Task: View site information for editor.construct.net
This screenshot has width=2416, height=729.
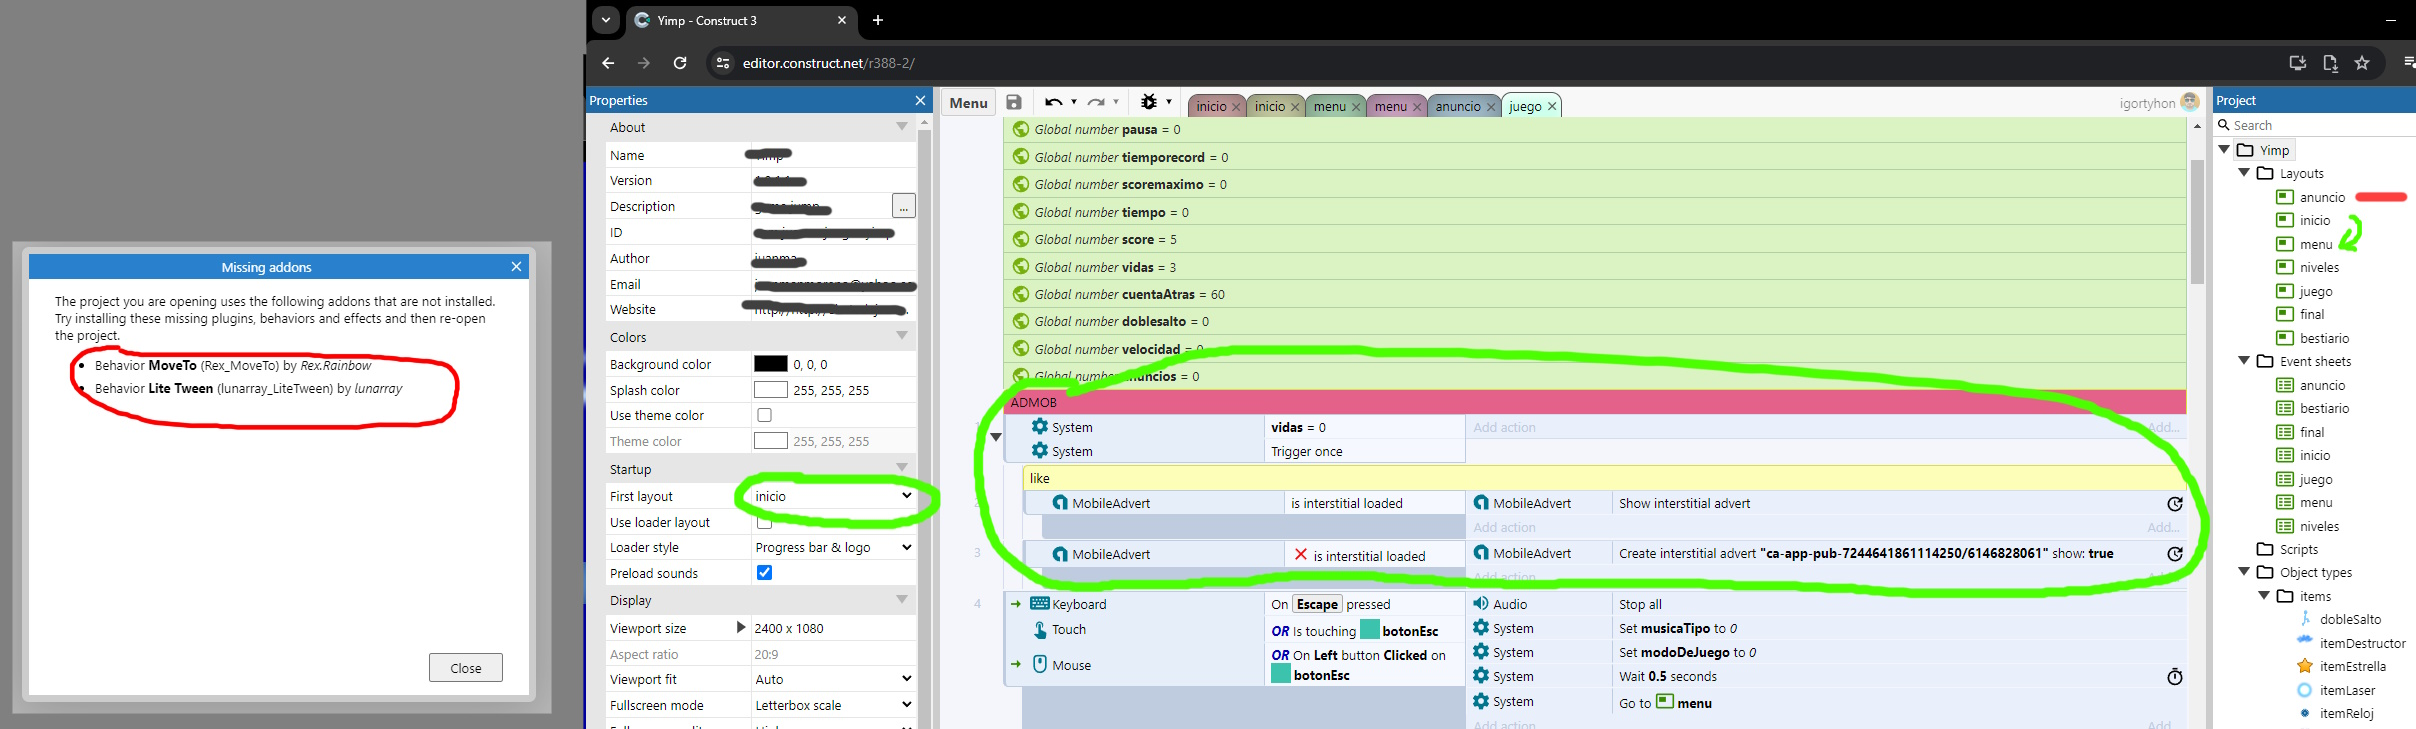Action: (x=722, y=63)
